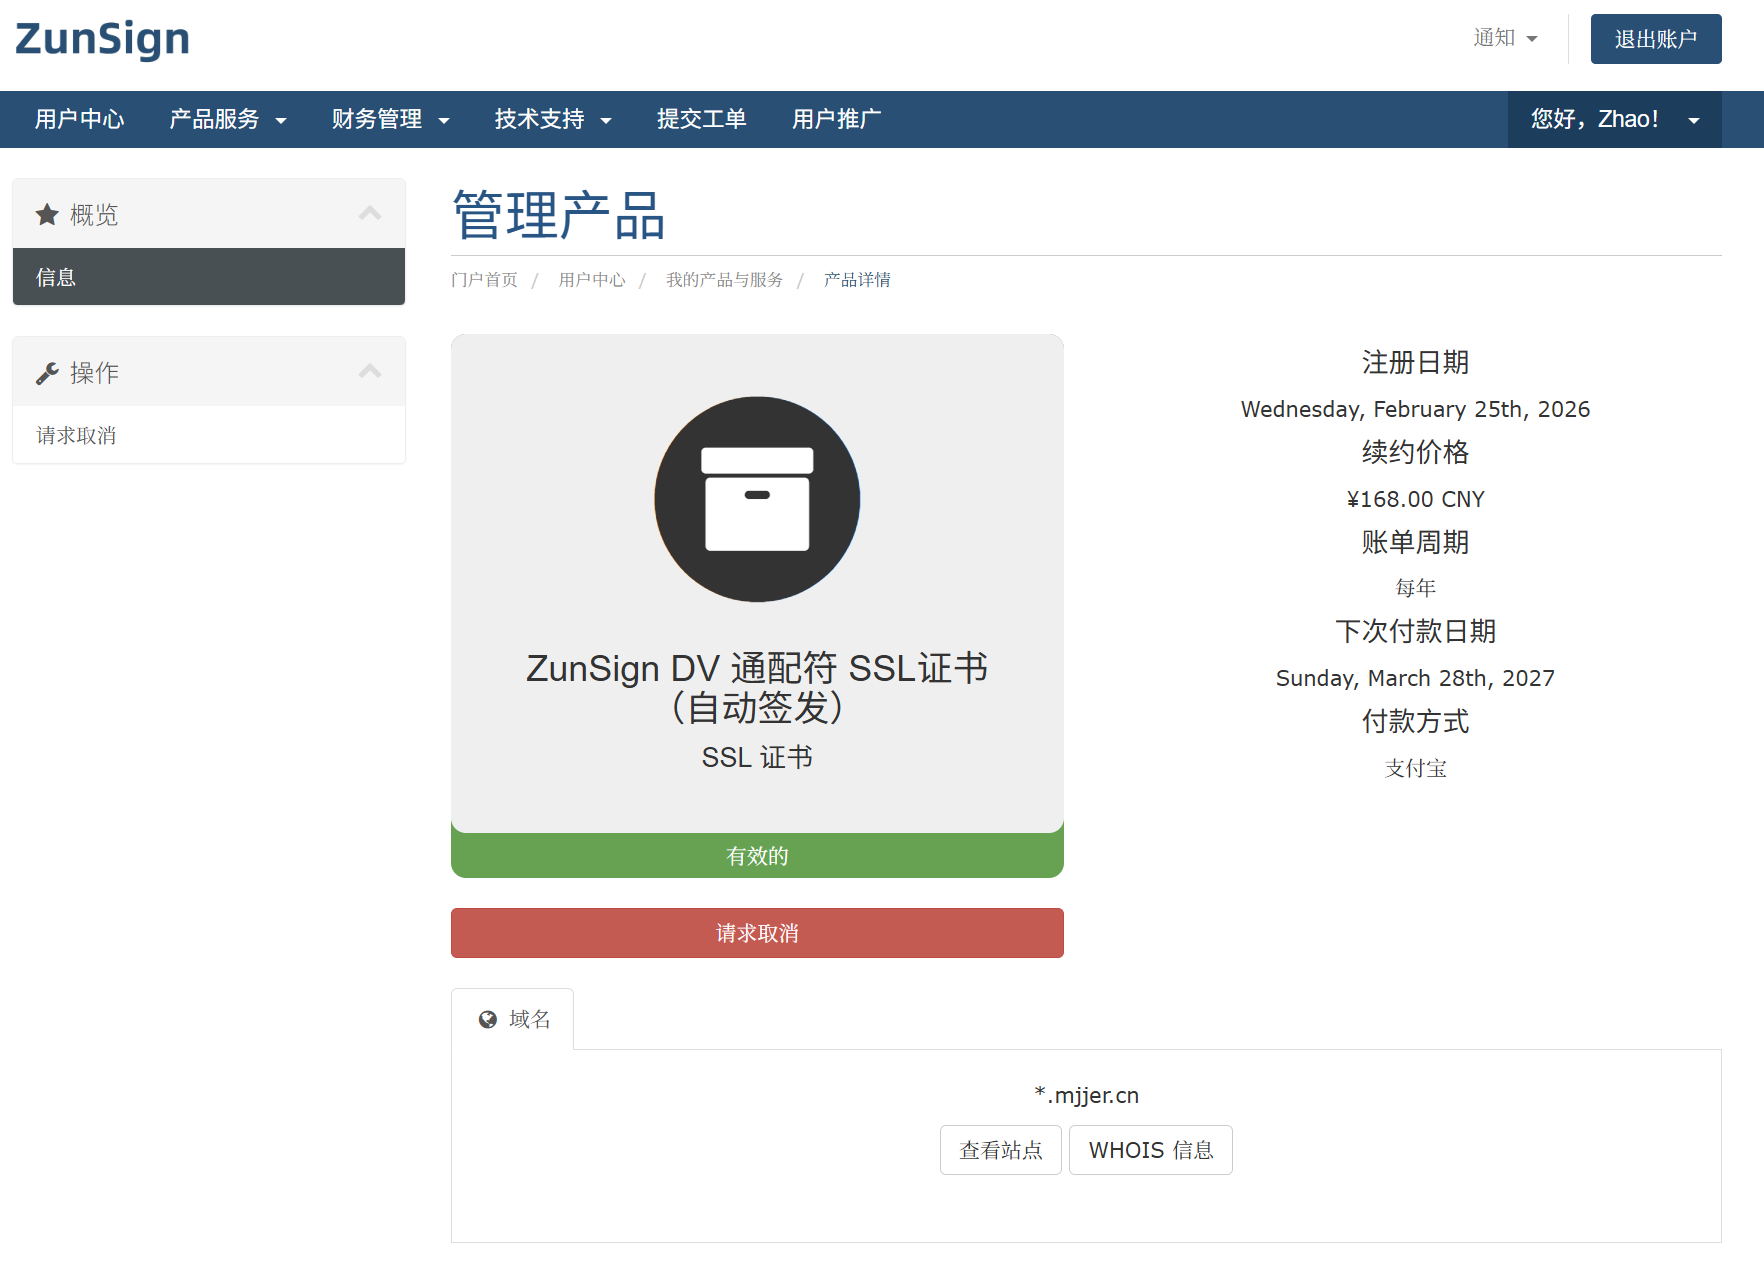The width and height of the screenshot is (1764, 1278).
Task: Click the globe icon in 域名 tab
Action: (488, 1020)
